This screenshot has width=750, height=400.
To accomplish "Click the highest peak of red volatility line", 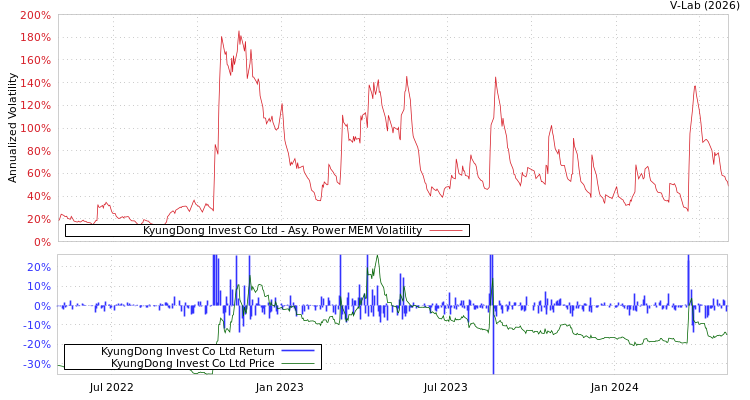I will tap(238, 31).
